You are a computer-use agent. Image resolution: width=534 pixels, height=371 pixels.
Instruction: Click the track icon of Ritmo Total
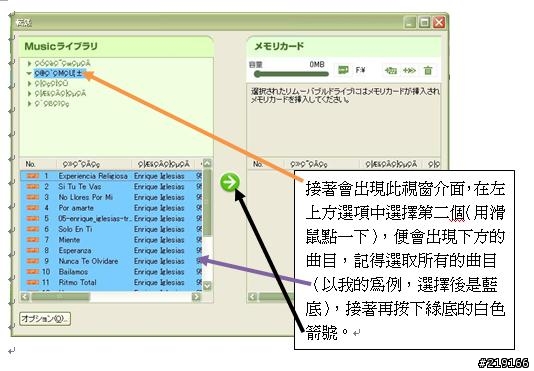click(x=33, y=282)
